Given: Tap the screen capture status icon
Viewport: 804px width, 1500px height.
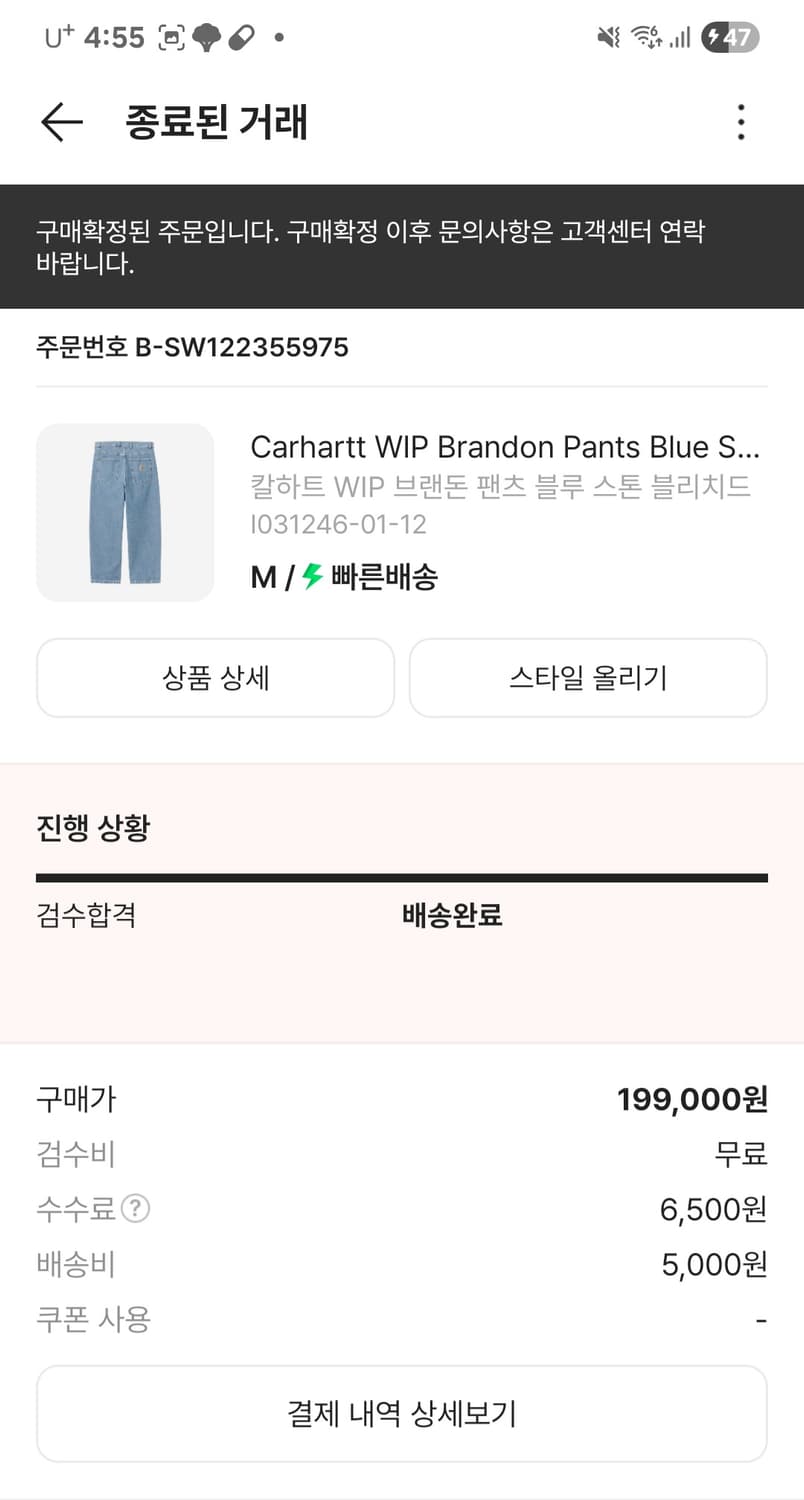Looking at the screenshot, I should [173, 38].
